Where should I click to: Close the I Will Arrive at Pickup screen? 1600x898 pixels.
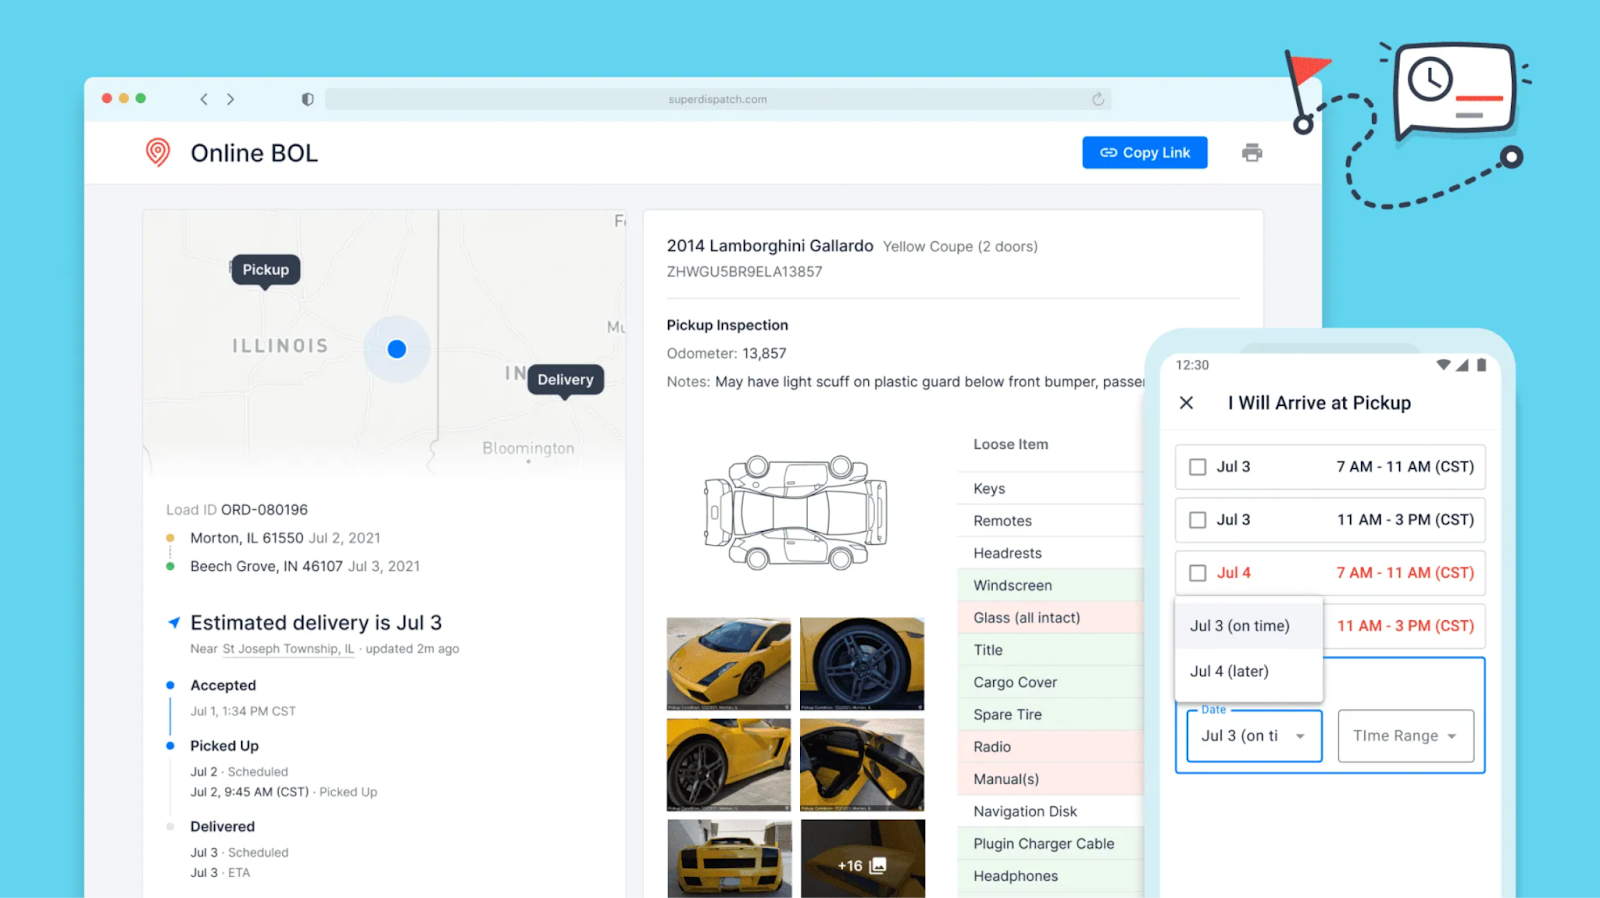click(1186, 403)
